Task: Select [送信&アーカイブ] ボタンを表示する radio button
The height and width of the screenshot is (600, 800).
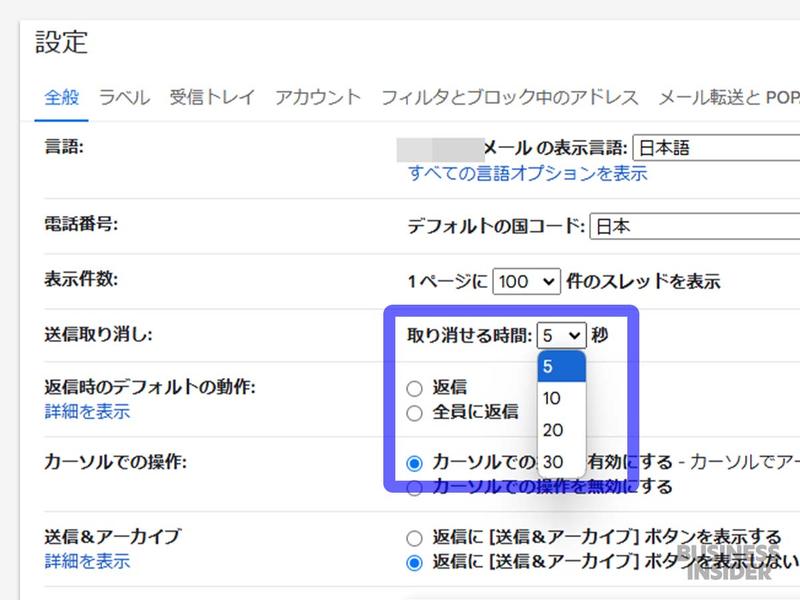Action: point(414,538)
